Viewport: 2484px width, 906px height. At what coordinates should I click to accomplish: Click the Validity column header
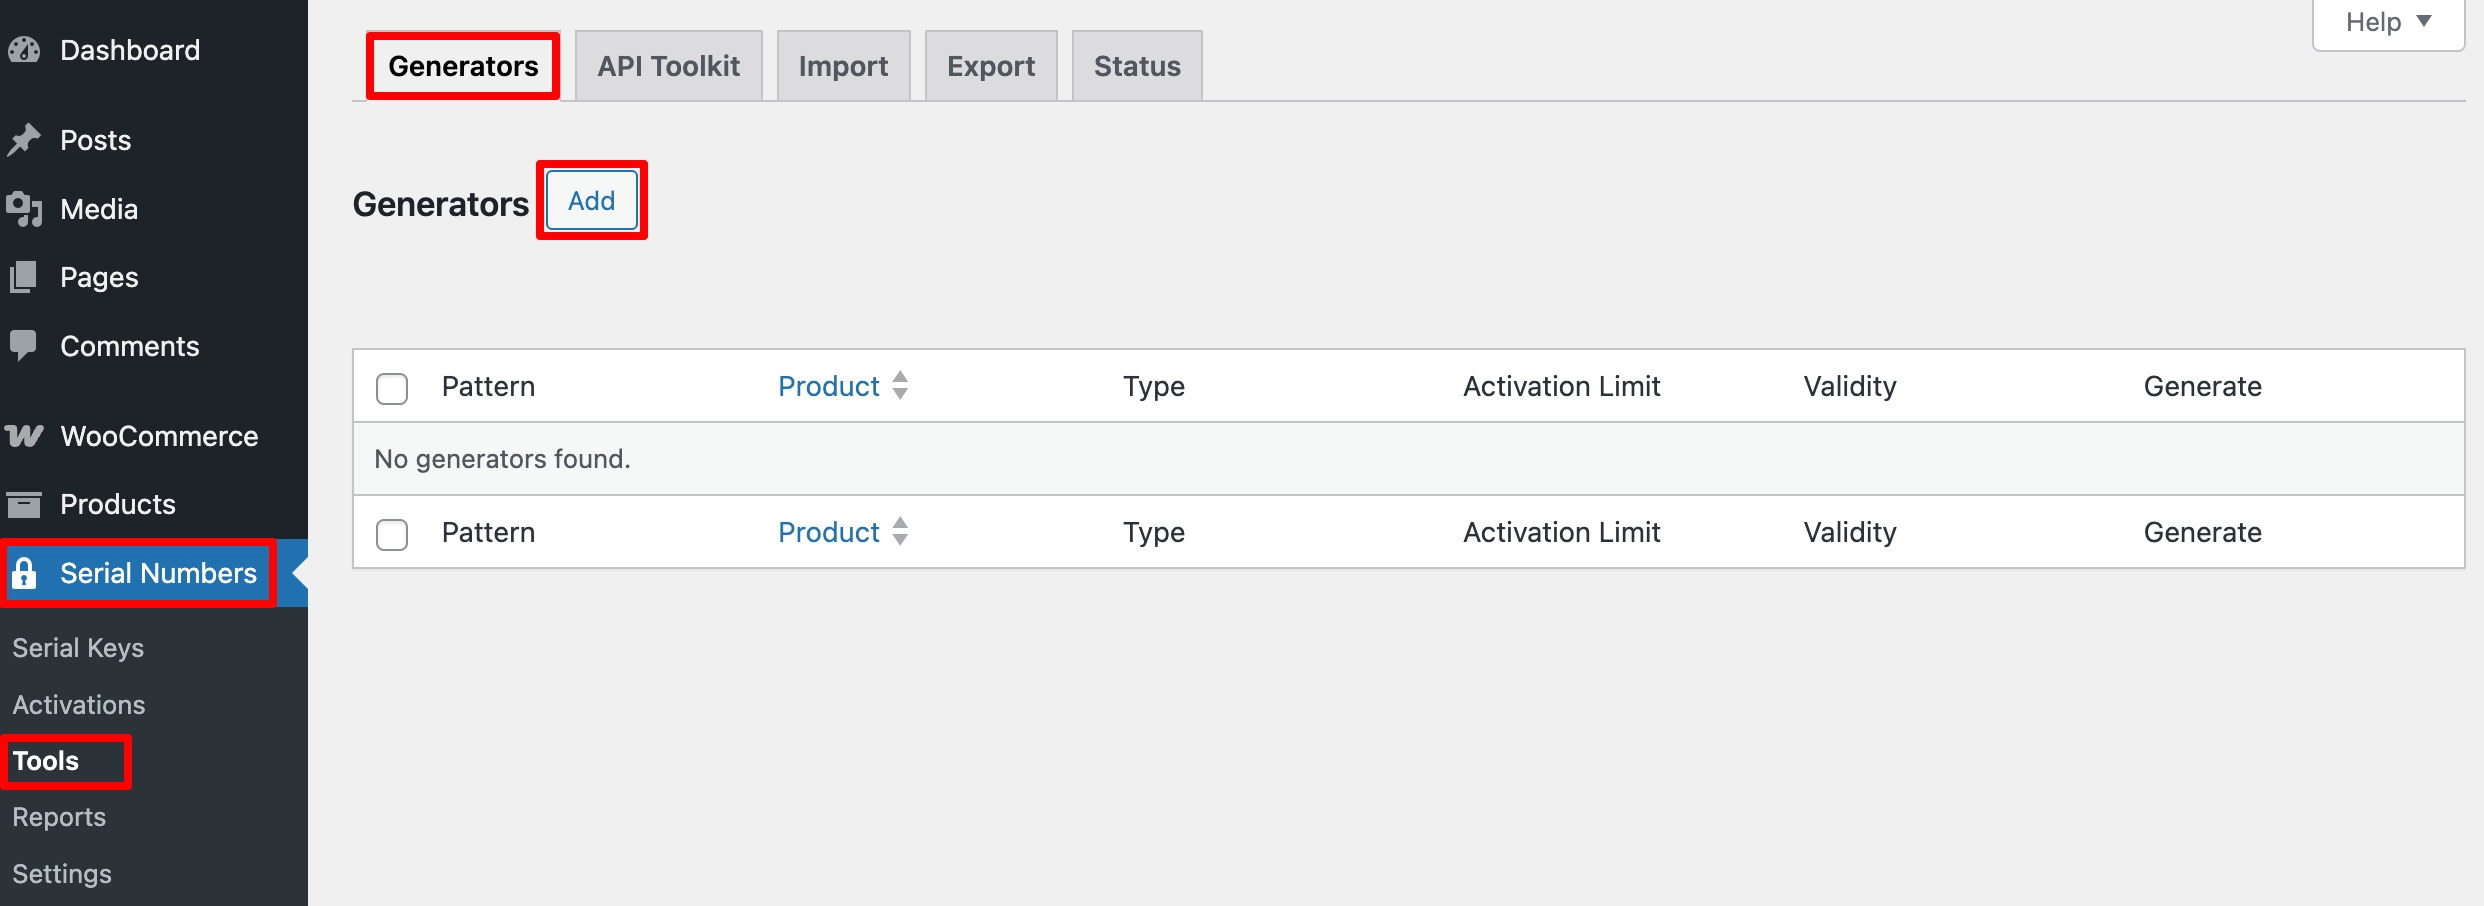1850,386
